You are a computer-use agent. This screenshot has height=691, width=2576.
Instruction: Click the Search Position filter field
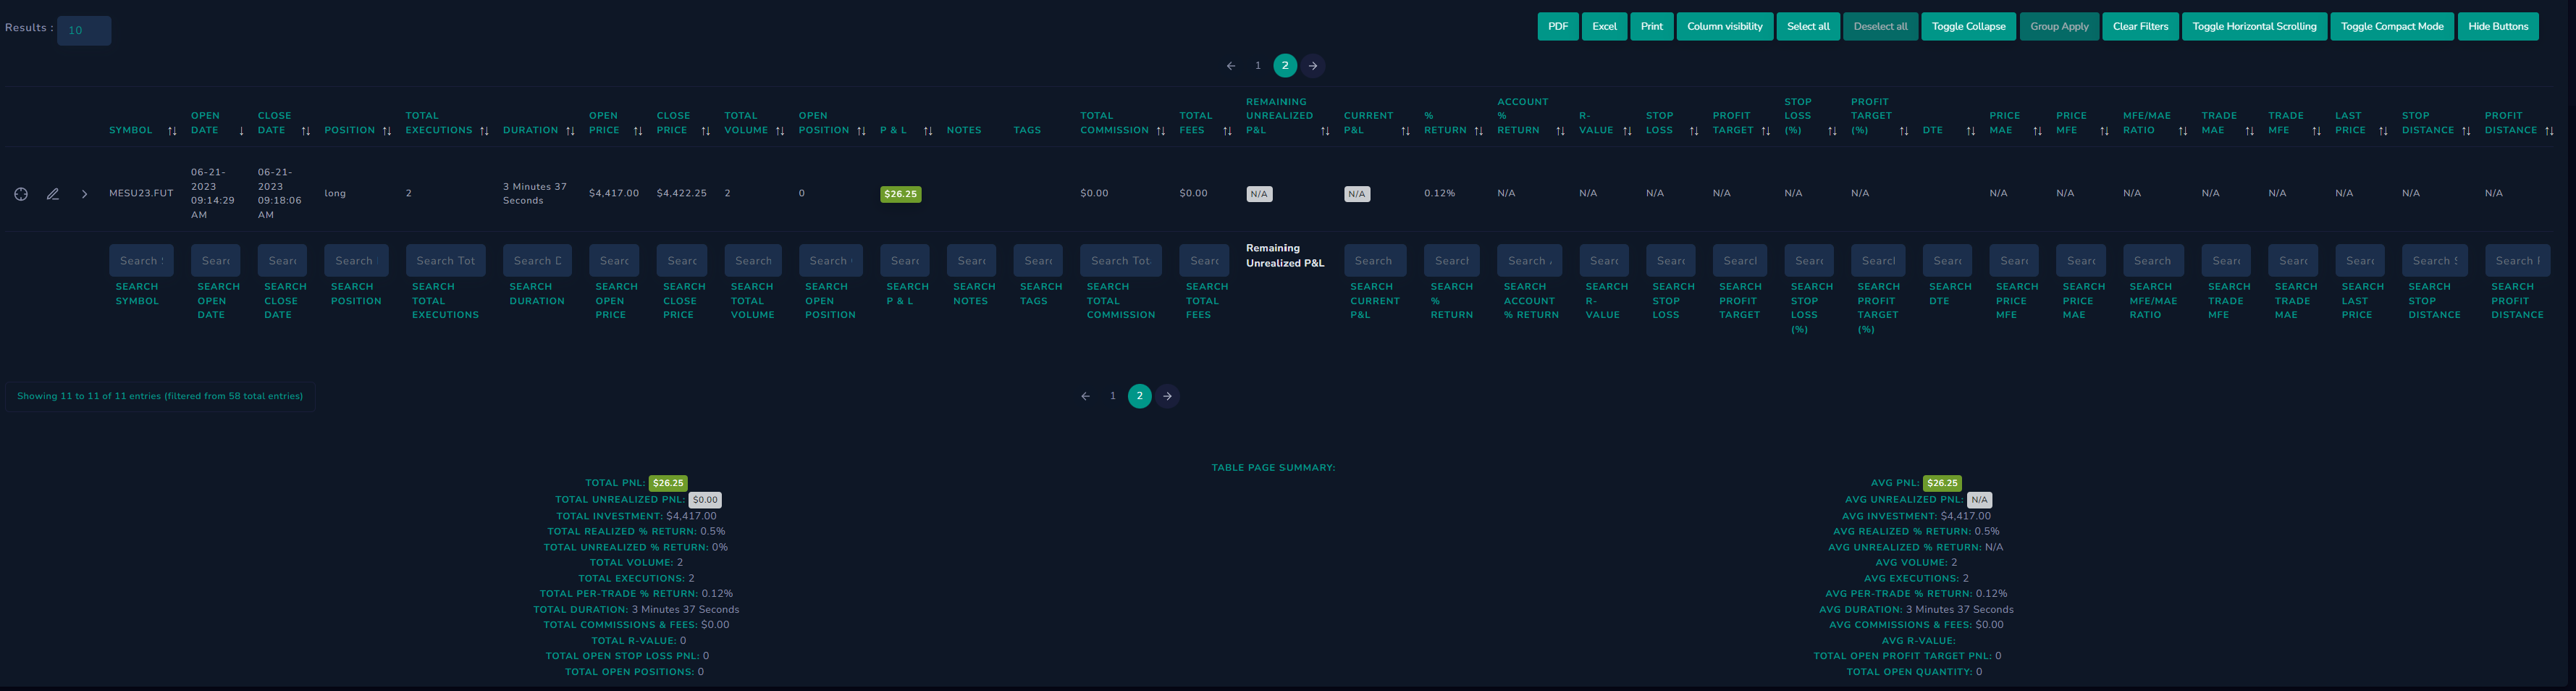(x=356, y=261)
